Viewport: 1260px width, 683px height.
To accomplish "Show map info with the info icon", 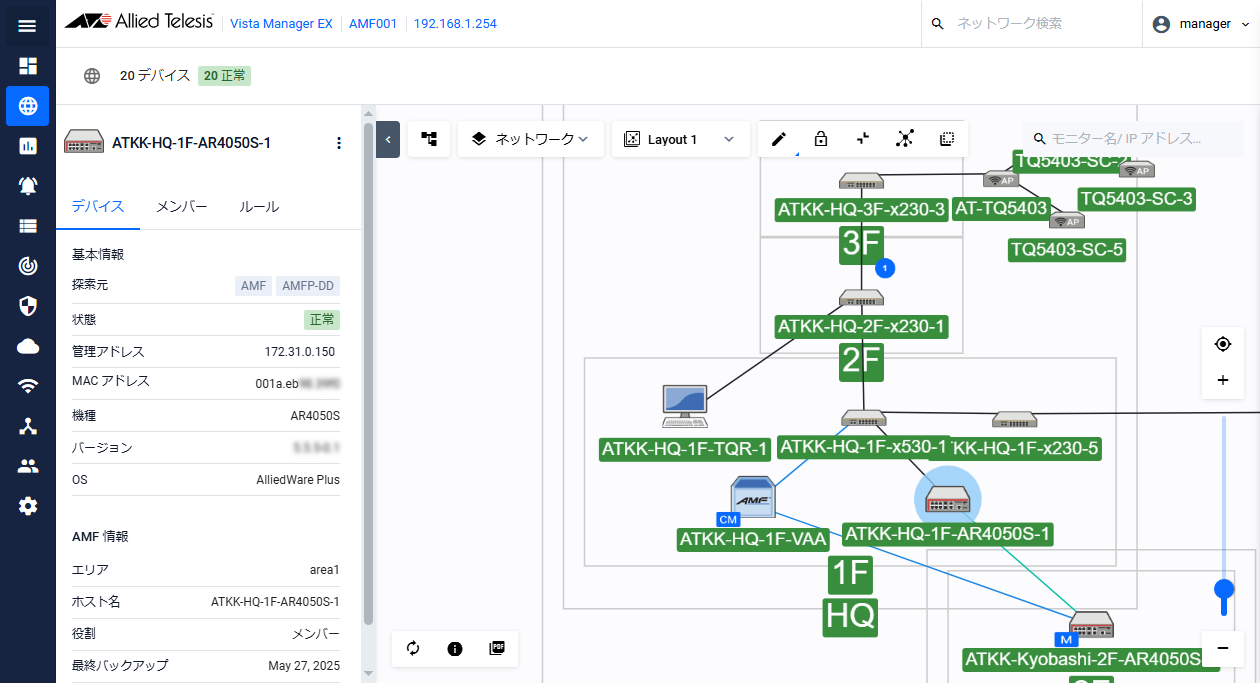I will [x=455, y=648].
